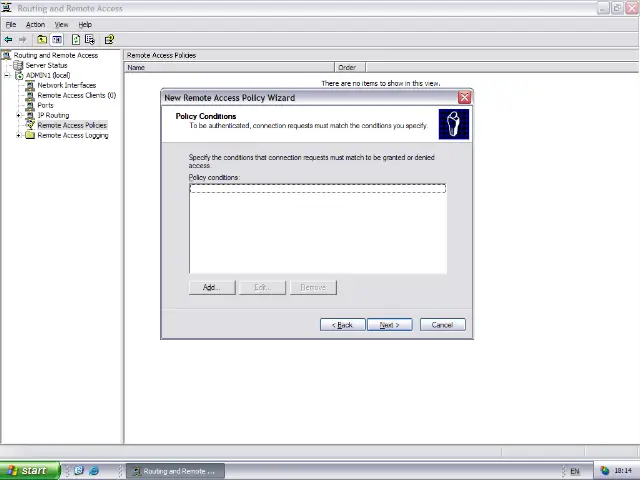The height and width of the screenshot is (480, 640).
Task: Click the Routing and Remote Access title icon
Action: click(x=7, y=8)
